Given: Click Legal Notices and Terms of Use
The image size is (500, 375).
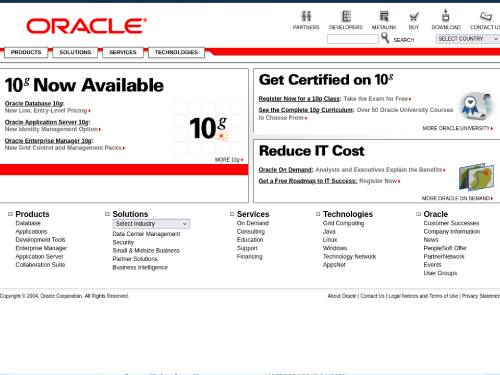Looking at the screenshot, I should 423,296.
